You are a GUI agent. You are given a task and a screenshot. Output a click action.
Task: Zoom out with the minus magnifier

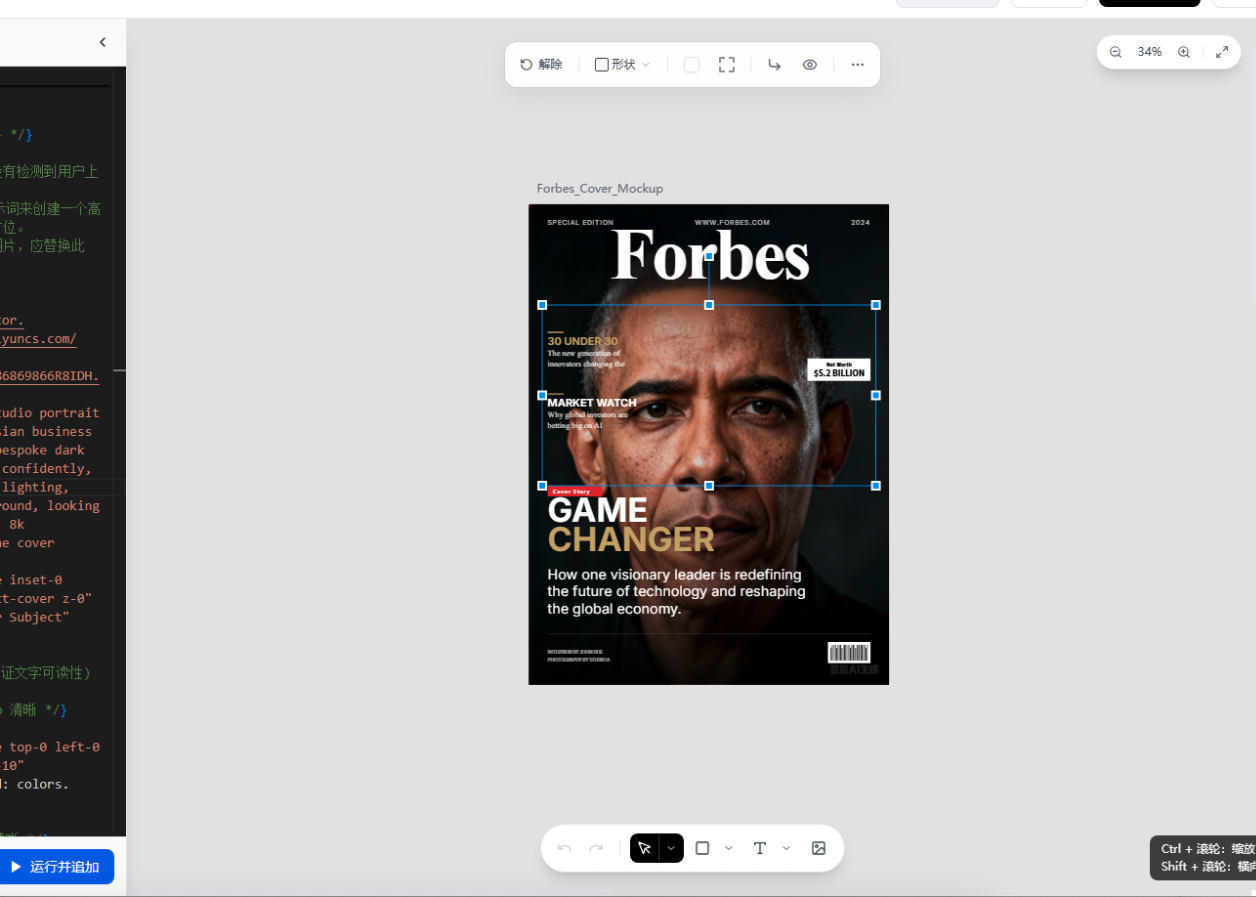click(x=1116, y=52)
